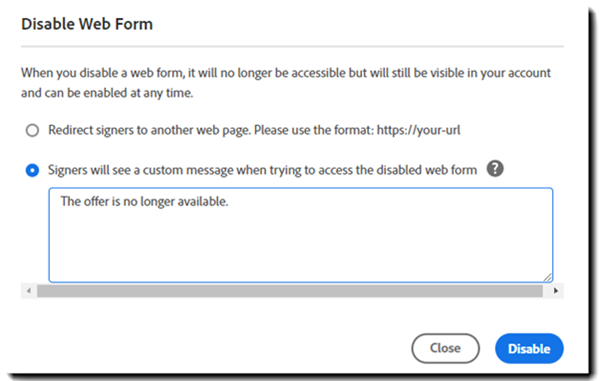Image resolution: width=599 pixels, height=381 pixels.
Task: Click the Disable button
Action: 529,348
